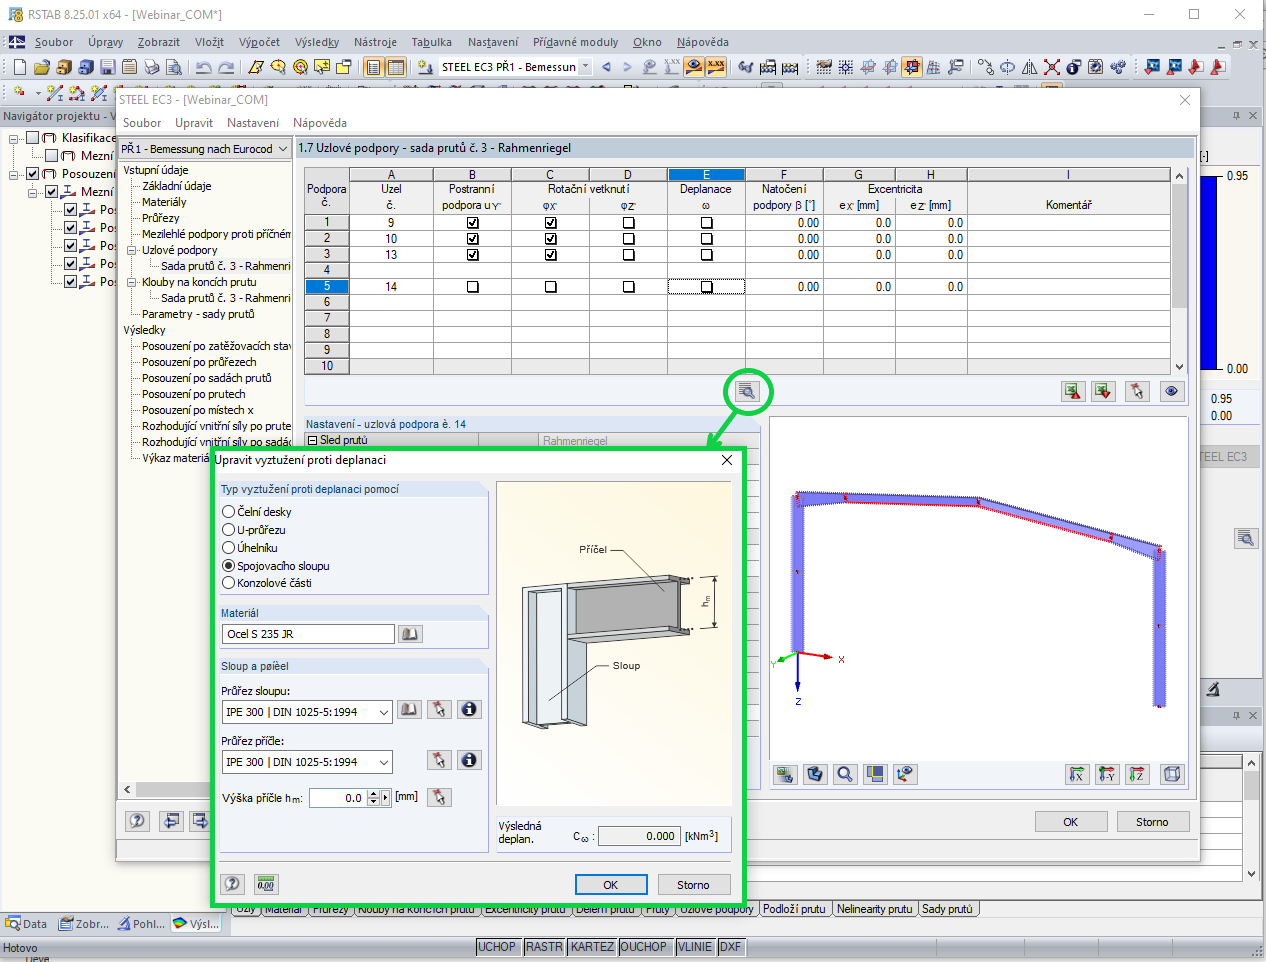
Task: Show isometric view under 3D view
Action: click(x=1172, y=774)
